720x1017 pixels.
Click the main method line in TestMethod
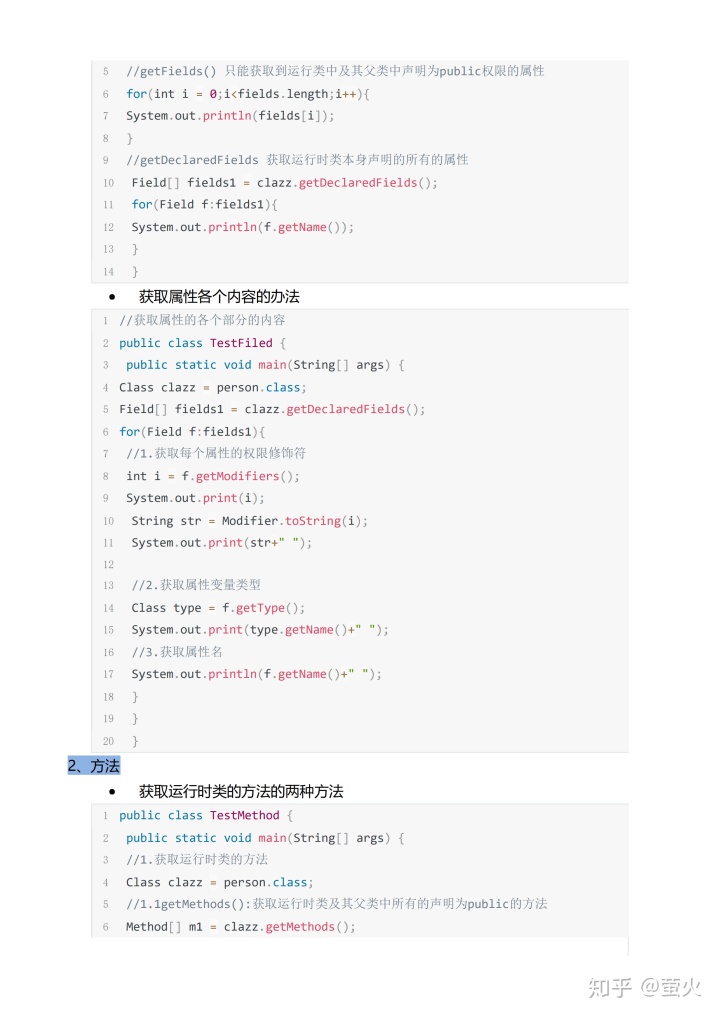265,839
